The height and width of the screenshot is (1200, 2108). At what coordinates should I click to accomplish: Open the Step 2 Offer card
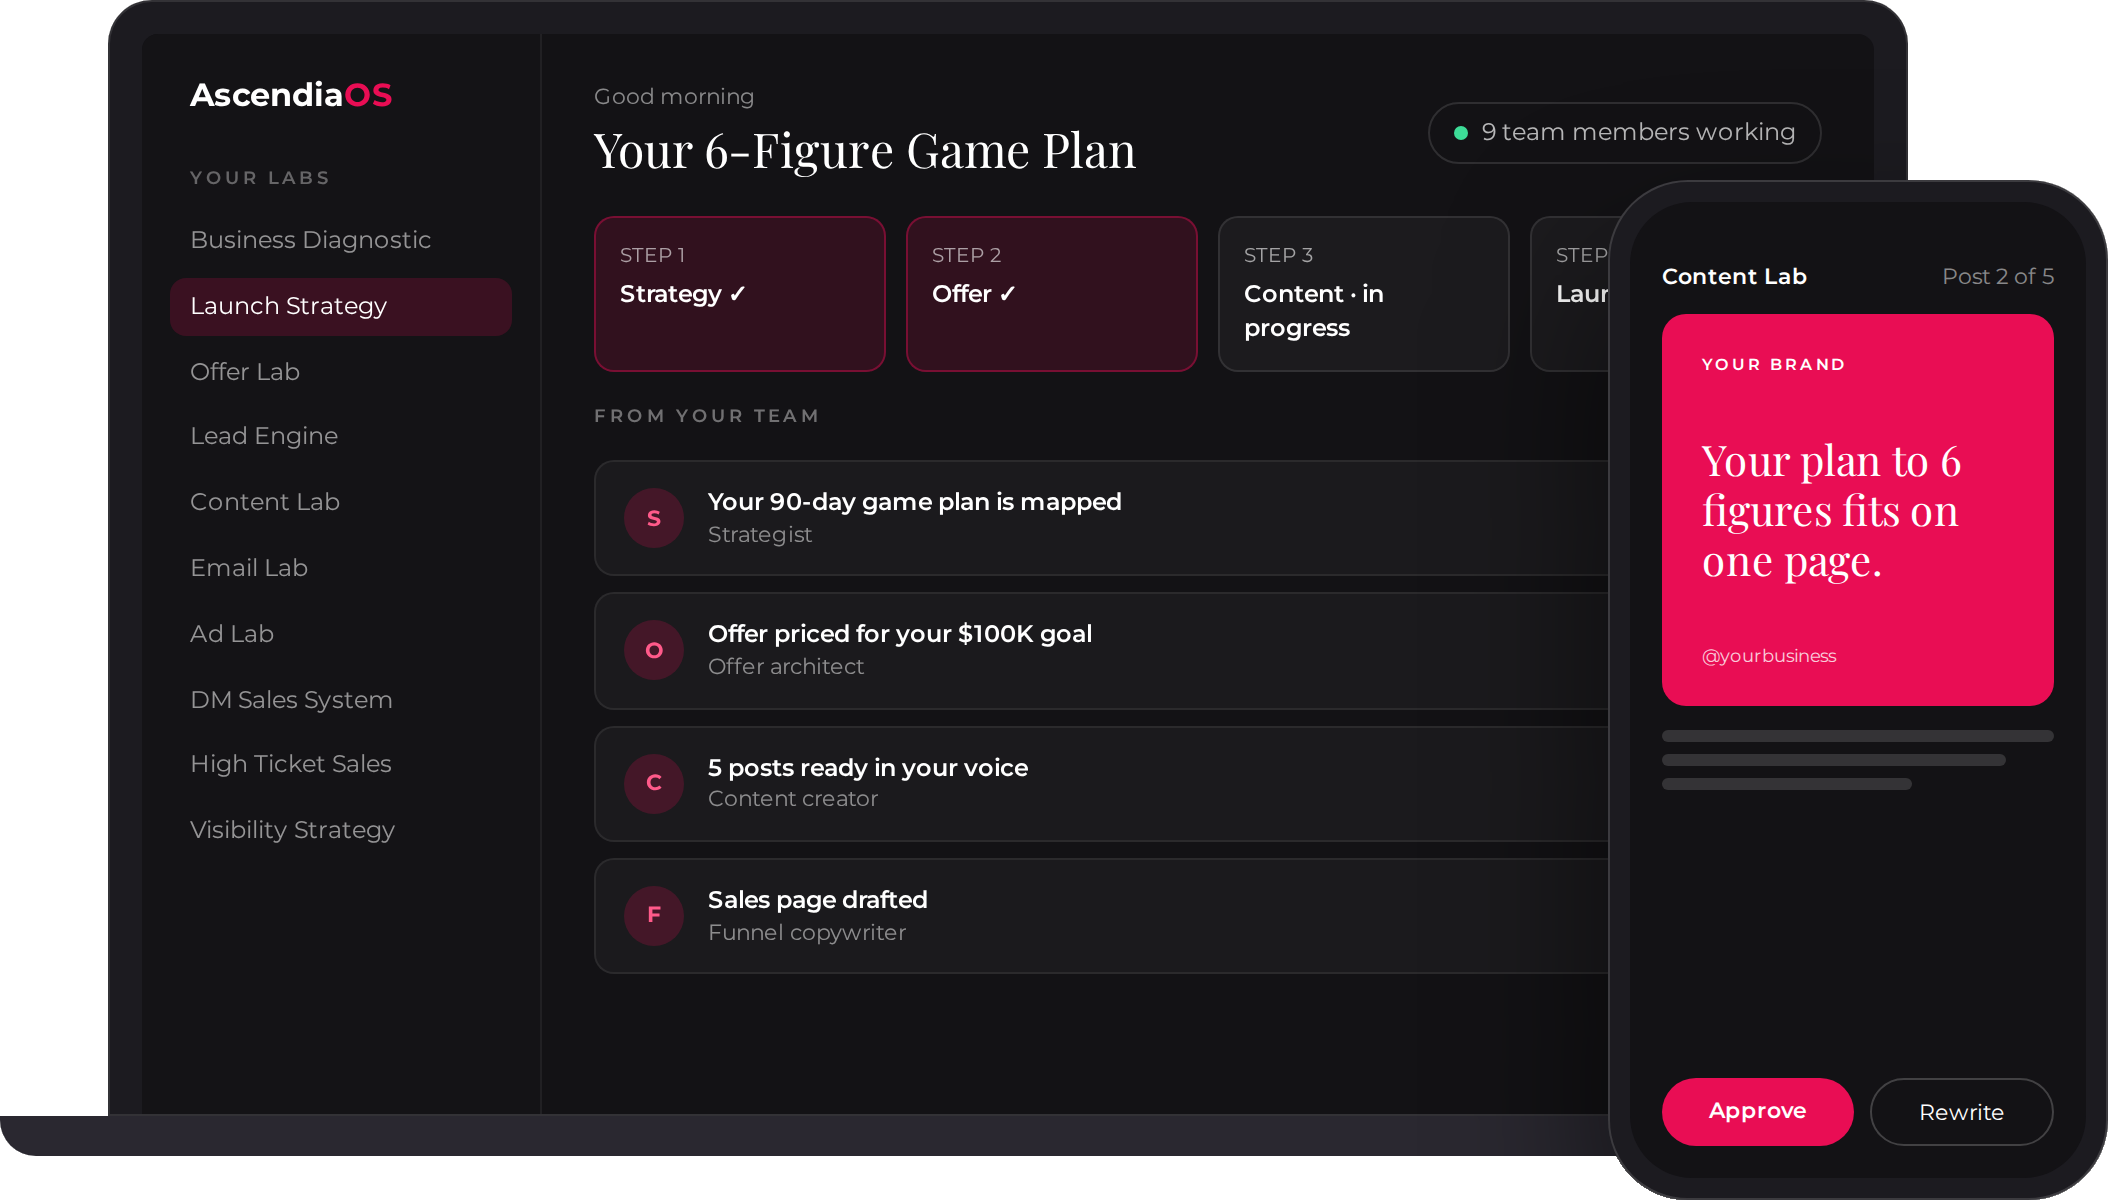tap(1052, 294)
